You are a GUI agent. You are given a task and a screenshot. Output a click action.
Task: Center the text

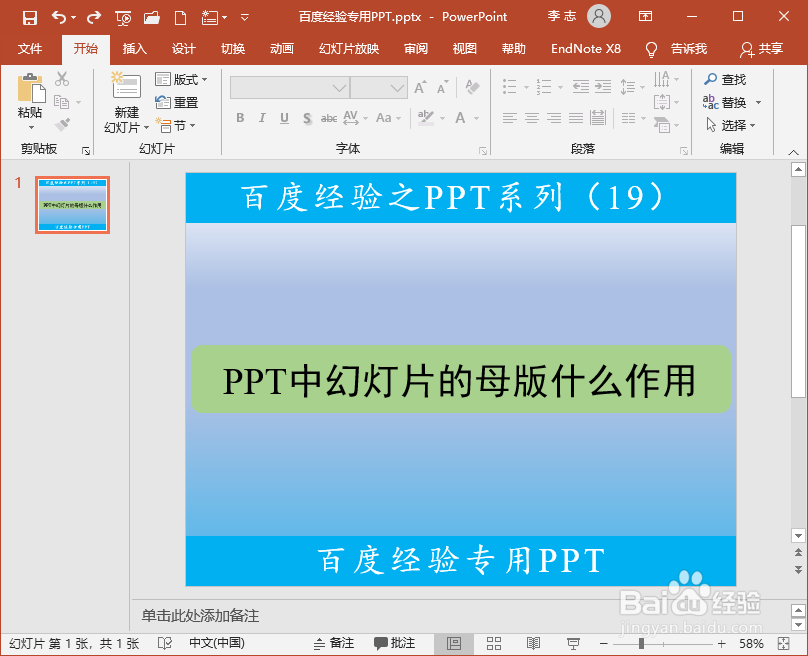tap(532, 118)
